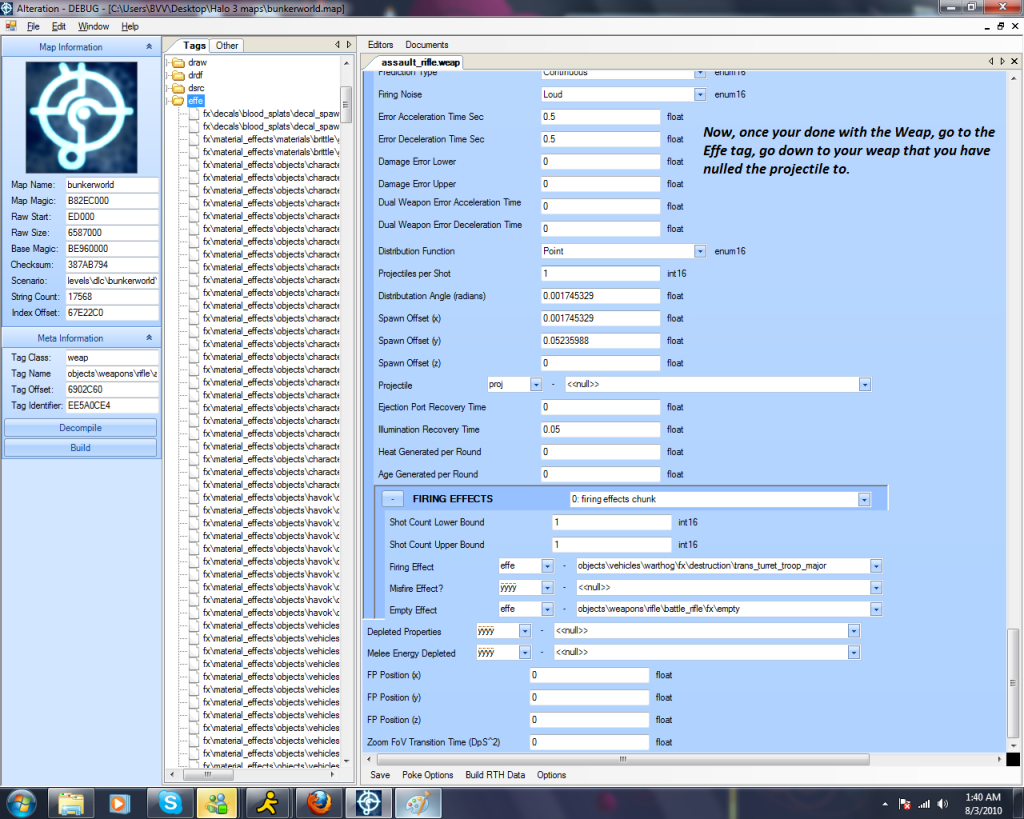The height and width of the screenshot is (819, 1024).
Task: Open the Misfire Effect tag class dropdown
Action: [x=547, y=588]
